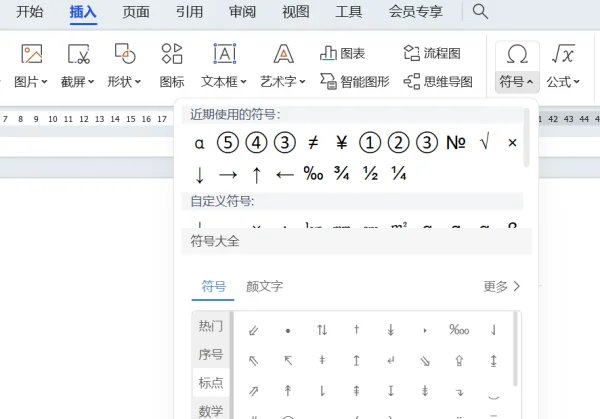
Task: Open the 会员专享 ribbon tab
Action: coord(416,12)
